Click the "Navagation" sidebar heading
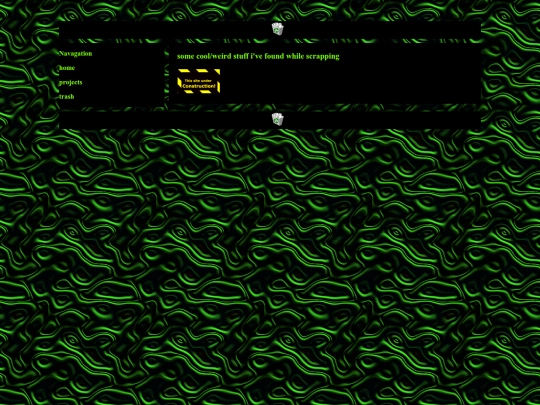 tap(75, 53)
